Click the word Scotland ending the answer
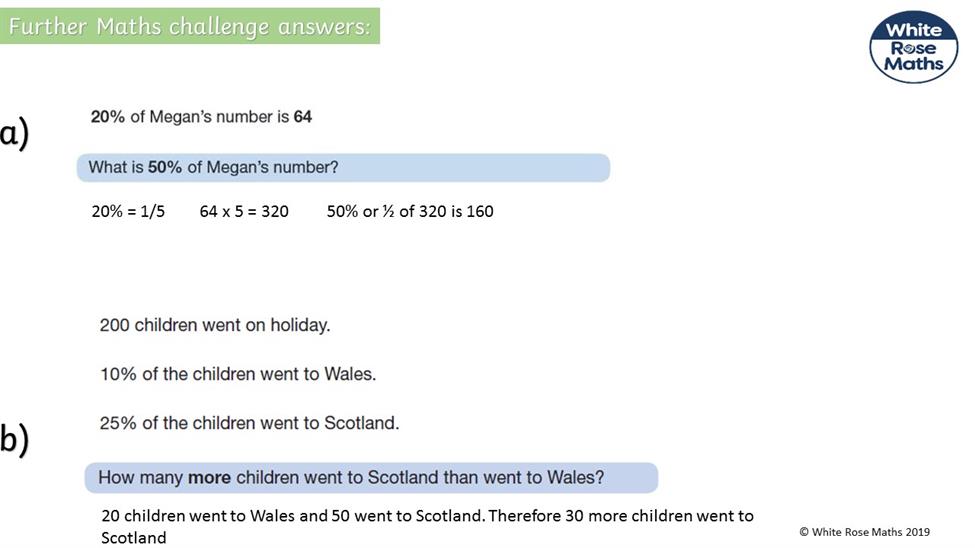975x548 pixels. pyautogui.click(x=134, y=537)
